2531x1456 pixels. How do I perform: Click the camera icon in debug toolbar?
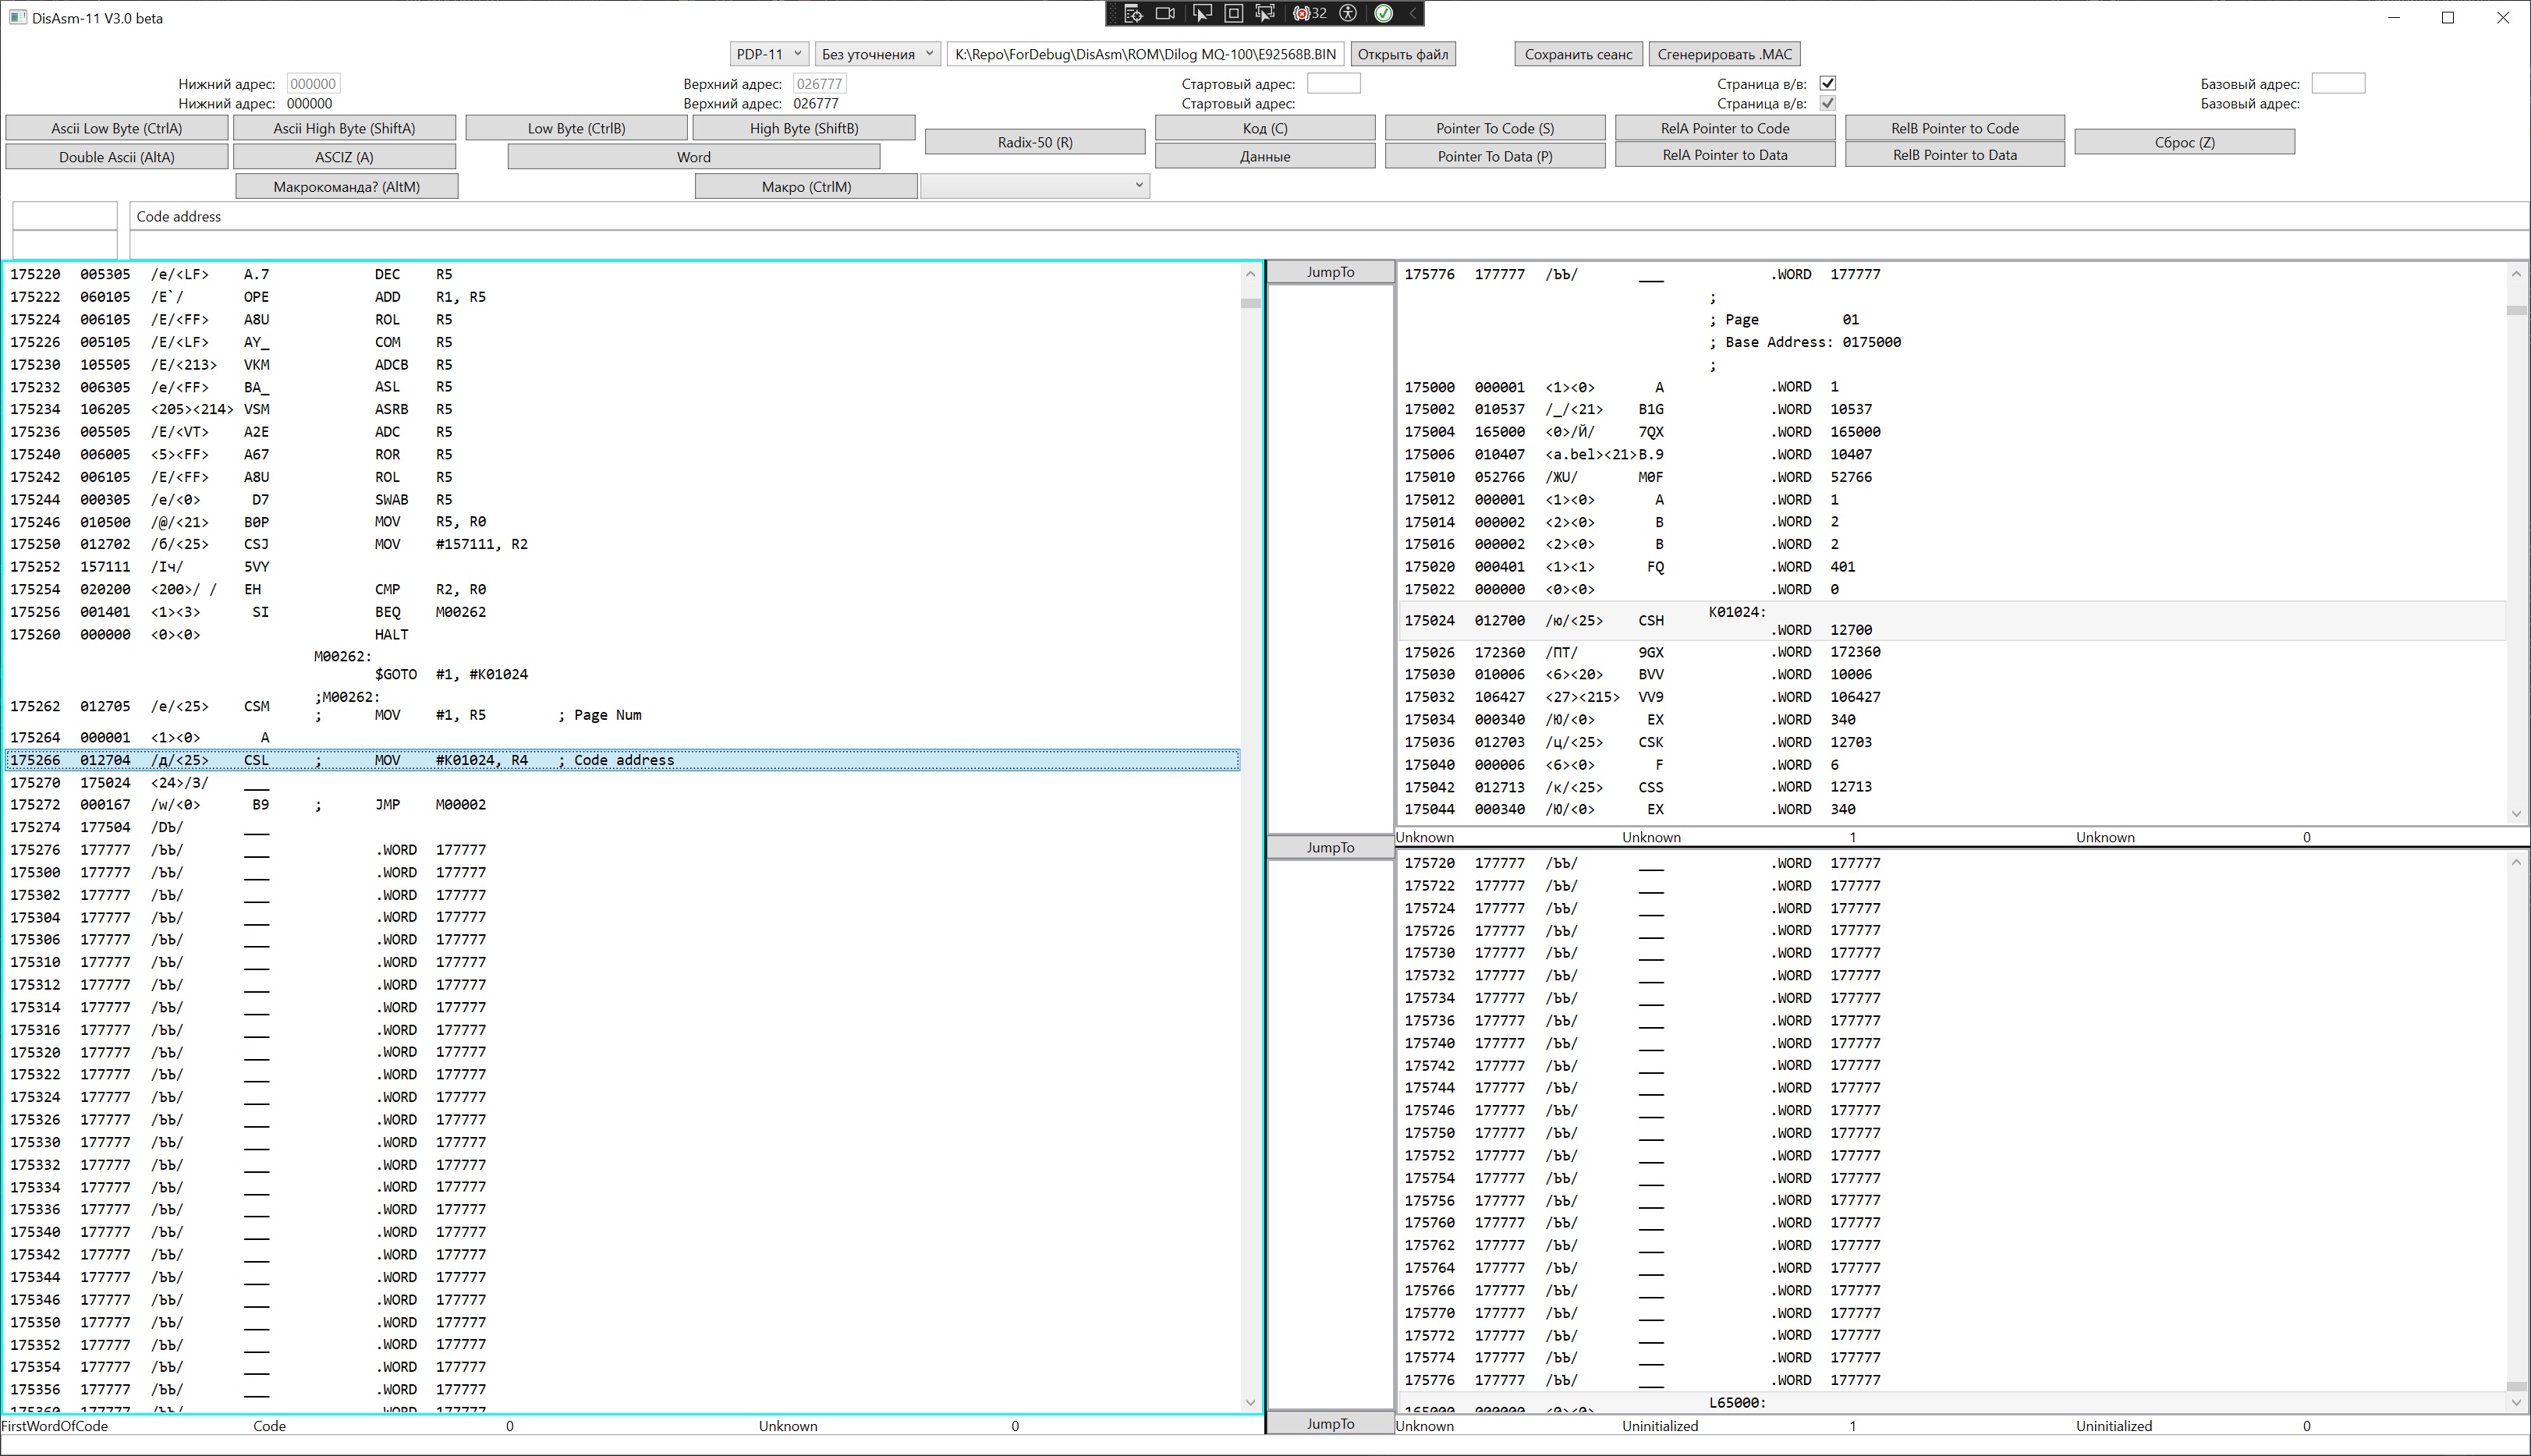pyautogui.click(x=1165, y=13)
